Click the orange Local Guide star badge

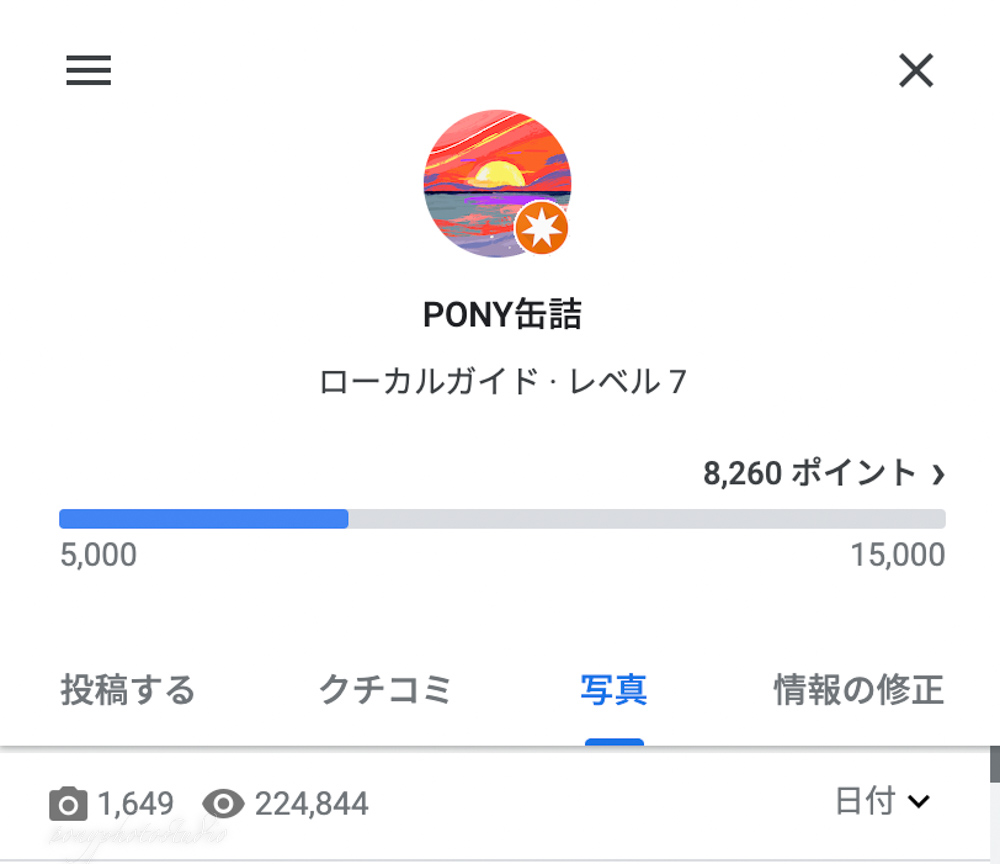click(541, 228)
